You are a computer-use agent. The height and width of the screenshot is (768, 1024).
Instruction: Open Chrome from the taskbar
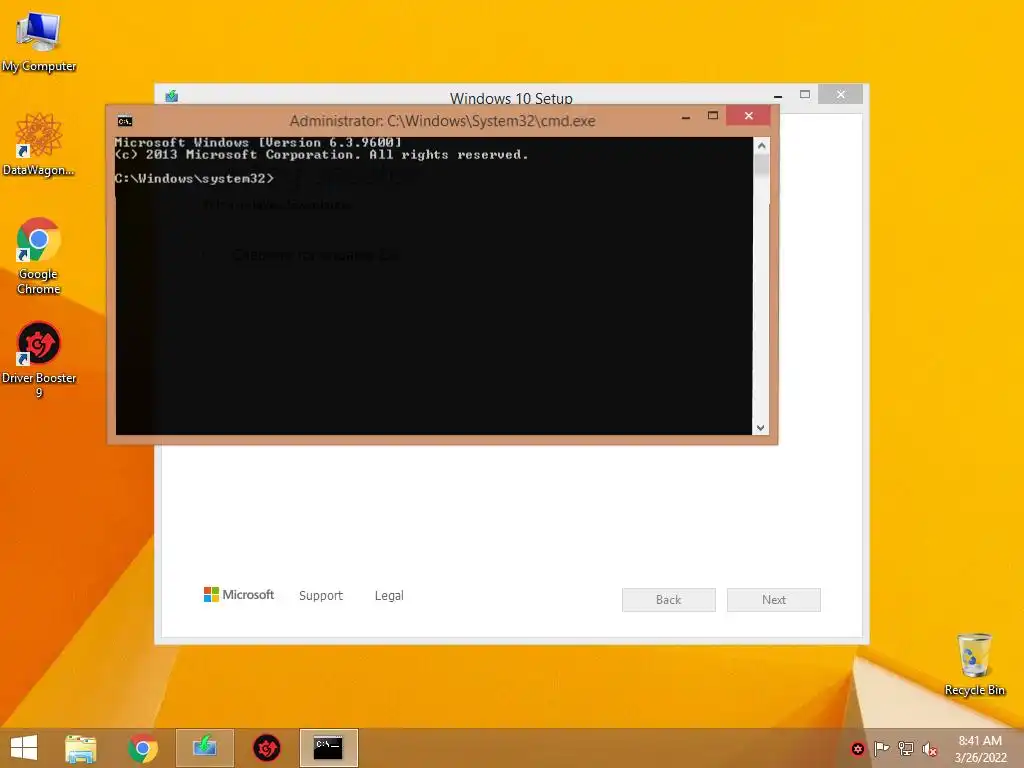point(142,748)
